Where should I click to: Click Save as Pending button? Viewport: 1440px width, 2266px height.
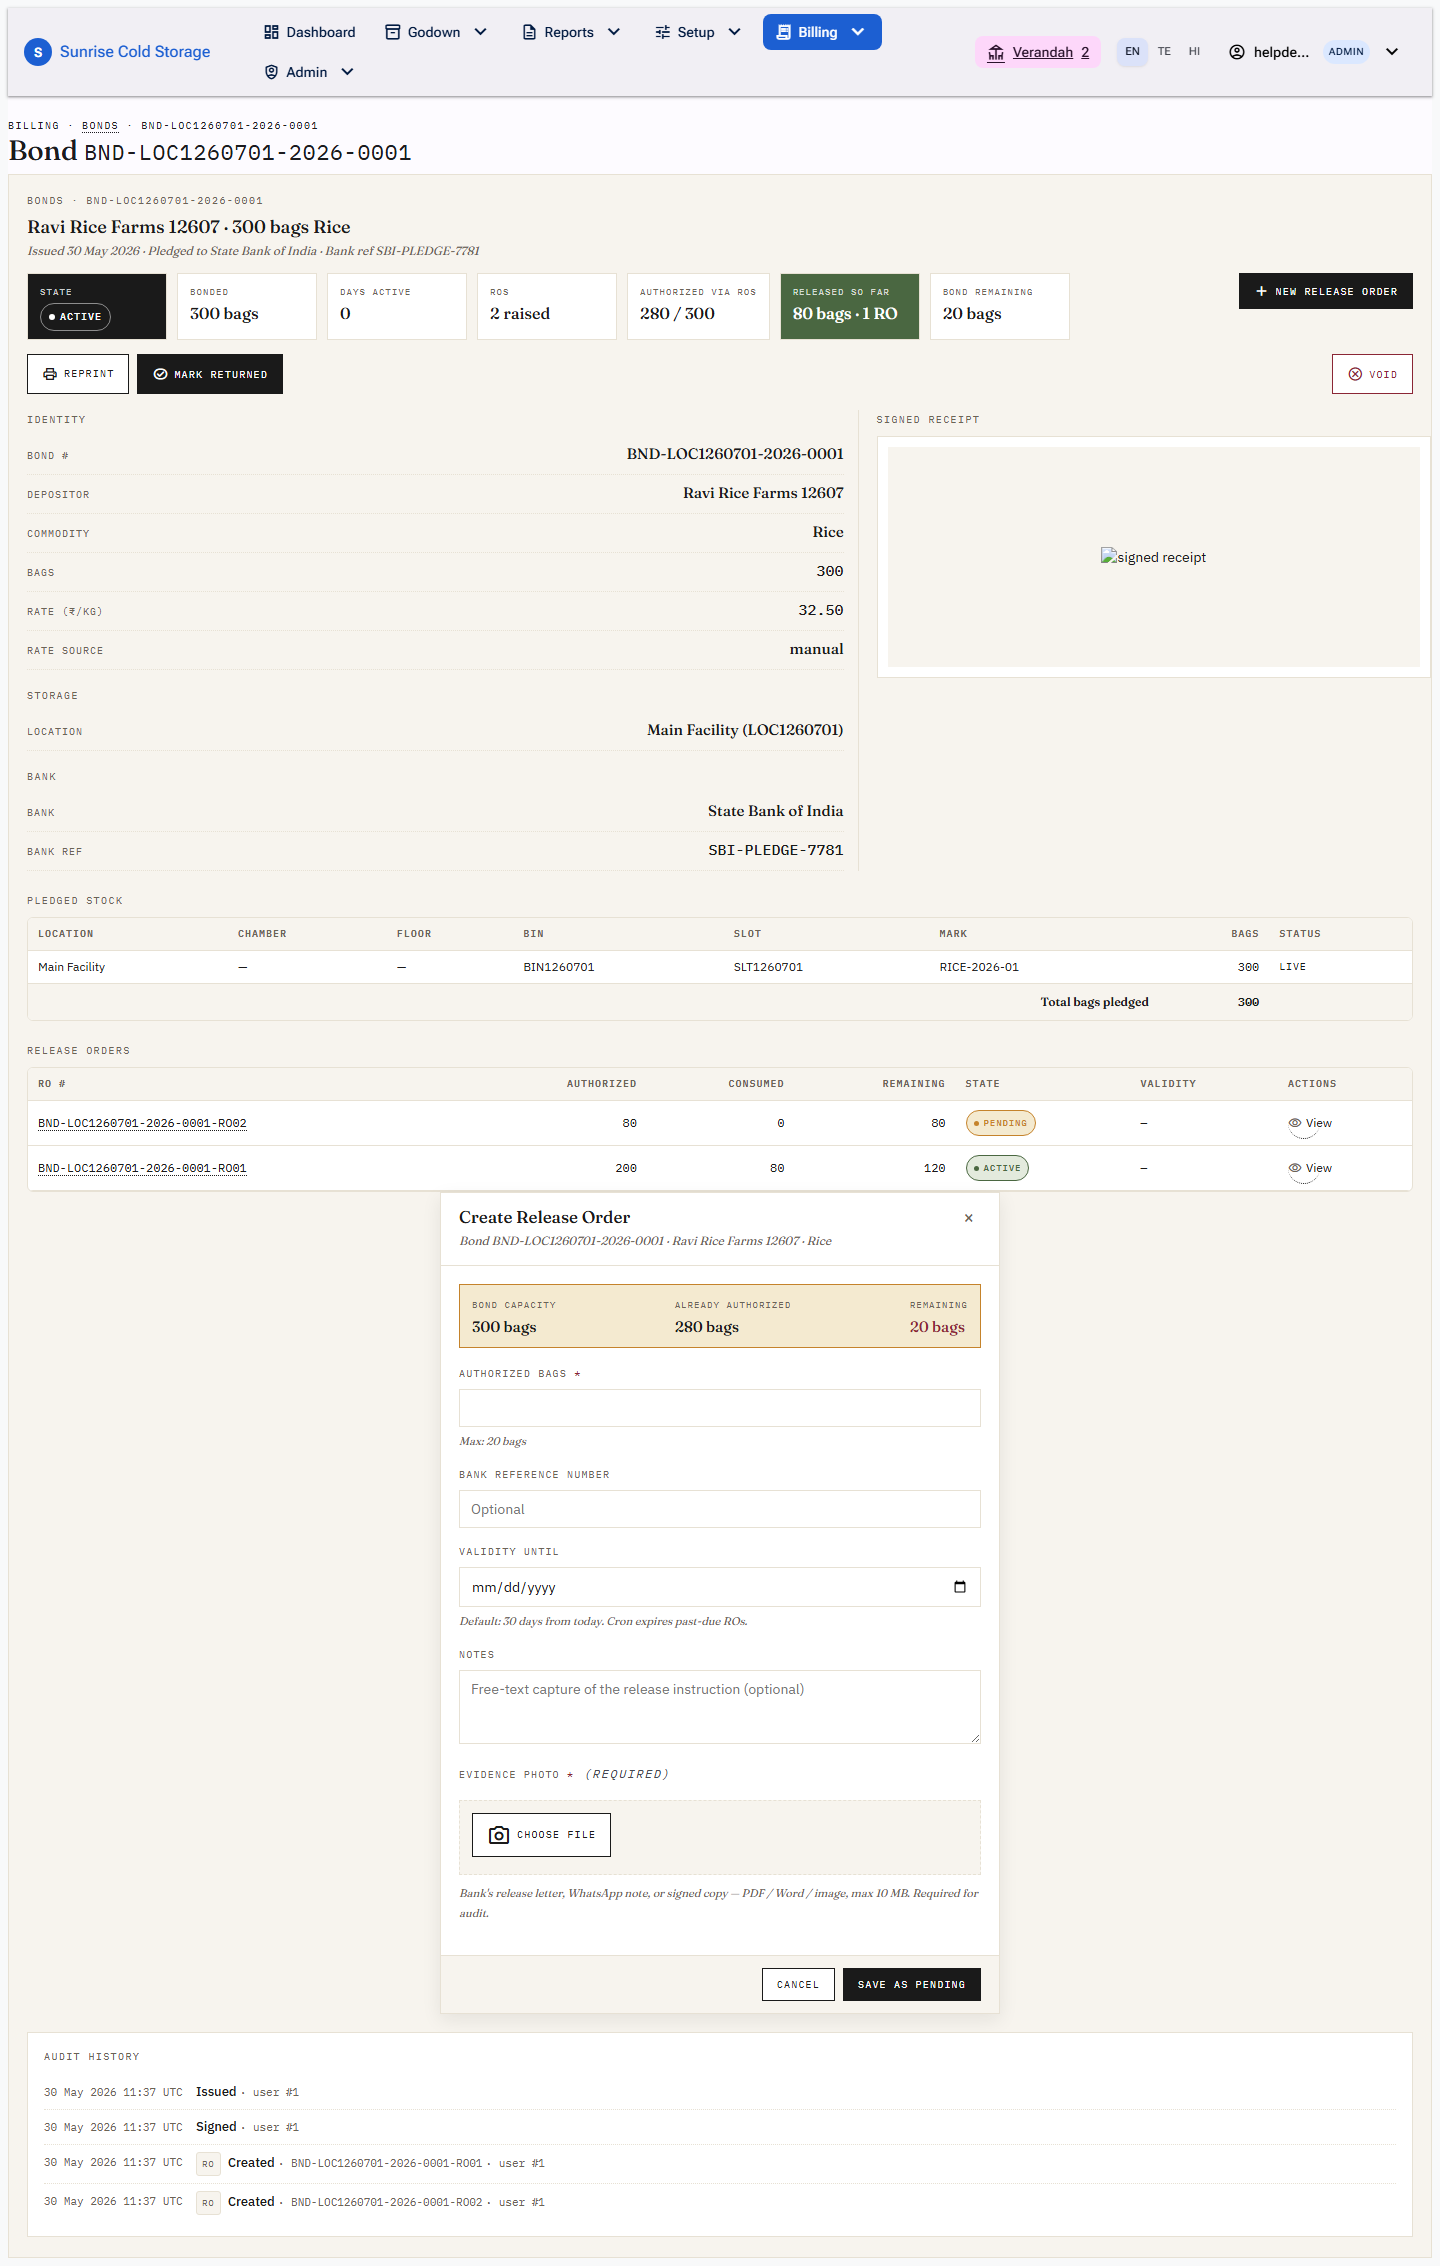(x=912, y=1985)
